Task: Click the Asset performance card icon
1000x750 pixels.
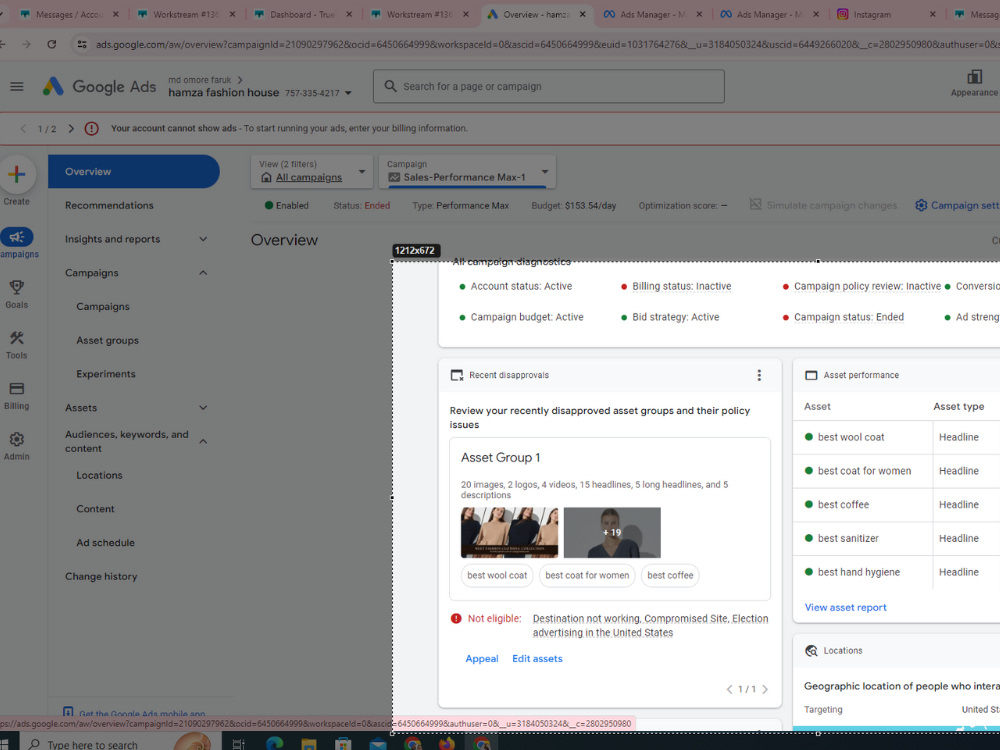Action: coord(811,375)
